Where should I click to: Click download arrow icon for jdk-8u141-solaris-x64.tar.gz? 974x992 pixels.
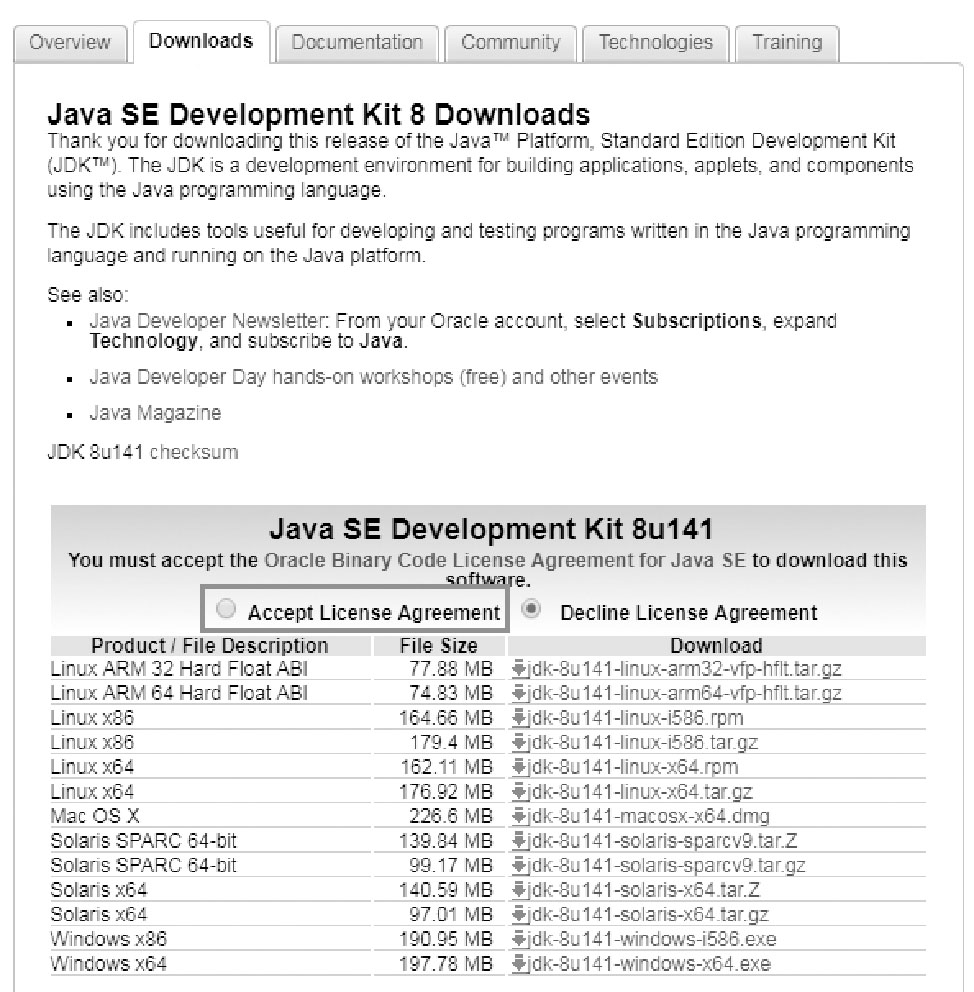click(x=520, y=914)
